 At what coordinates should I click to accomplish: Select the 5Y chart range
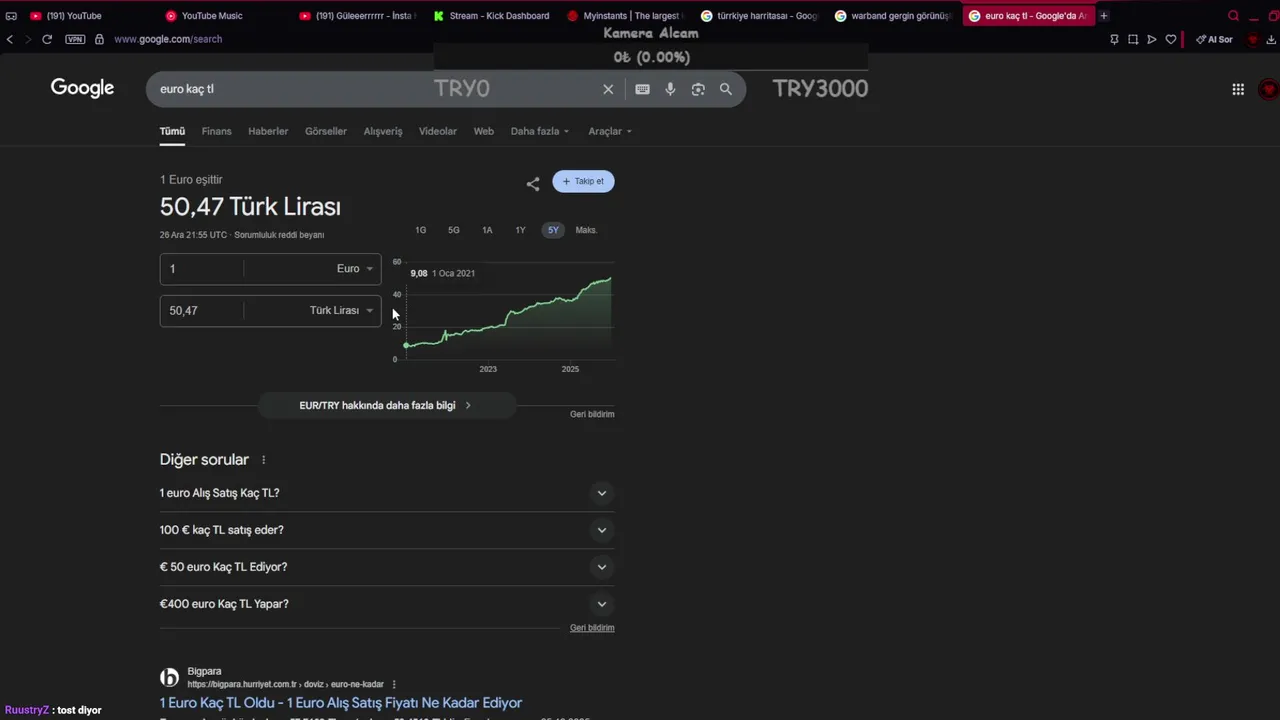(x=553, y=230)
